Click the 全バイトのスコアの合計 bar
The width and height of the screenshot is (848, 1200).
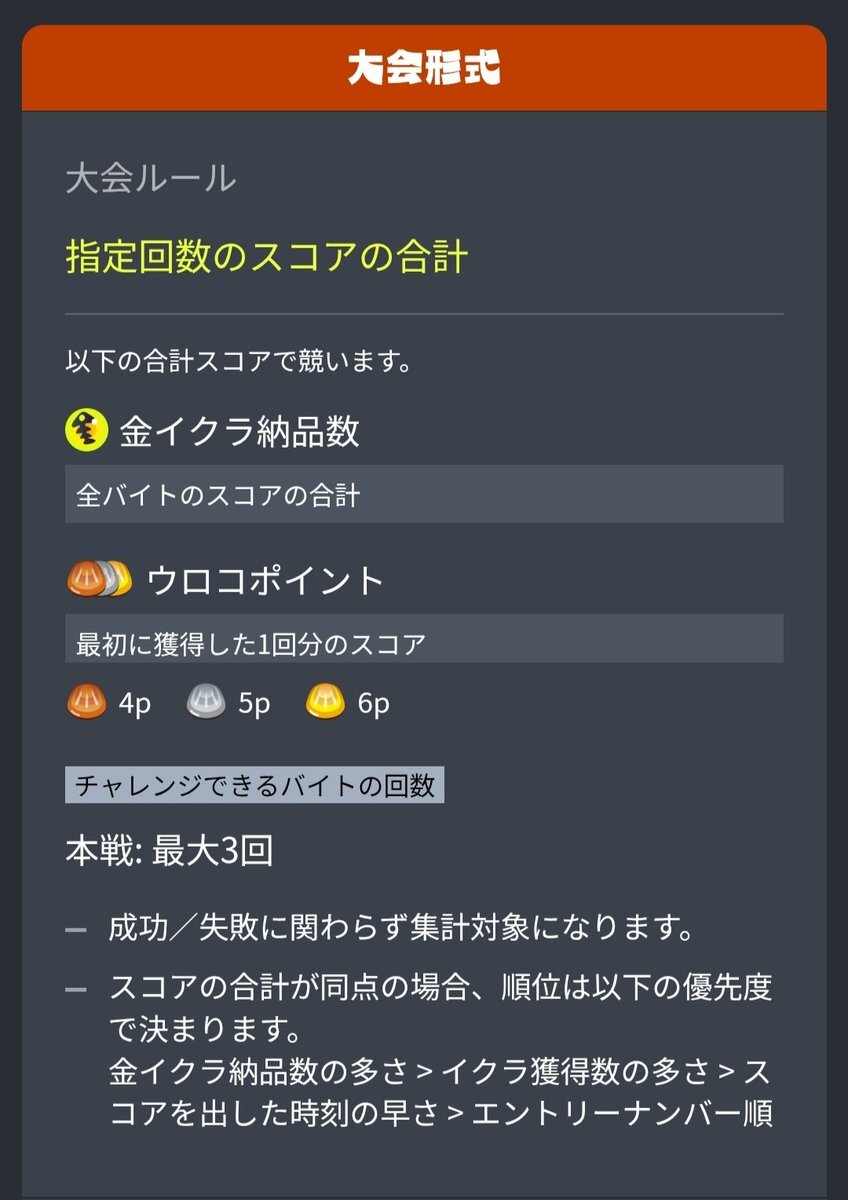click(x=424, y=494)
